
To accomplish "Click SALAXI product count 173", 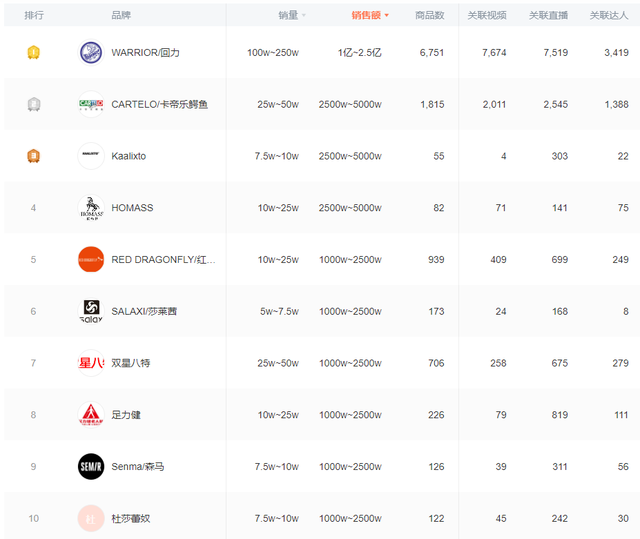I will coord(436,311).
